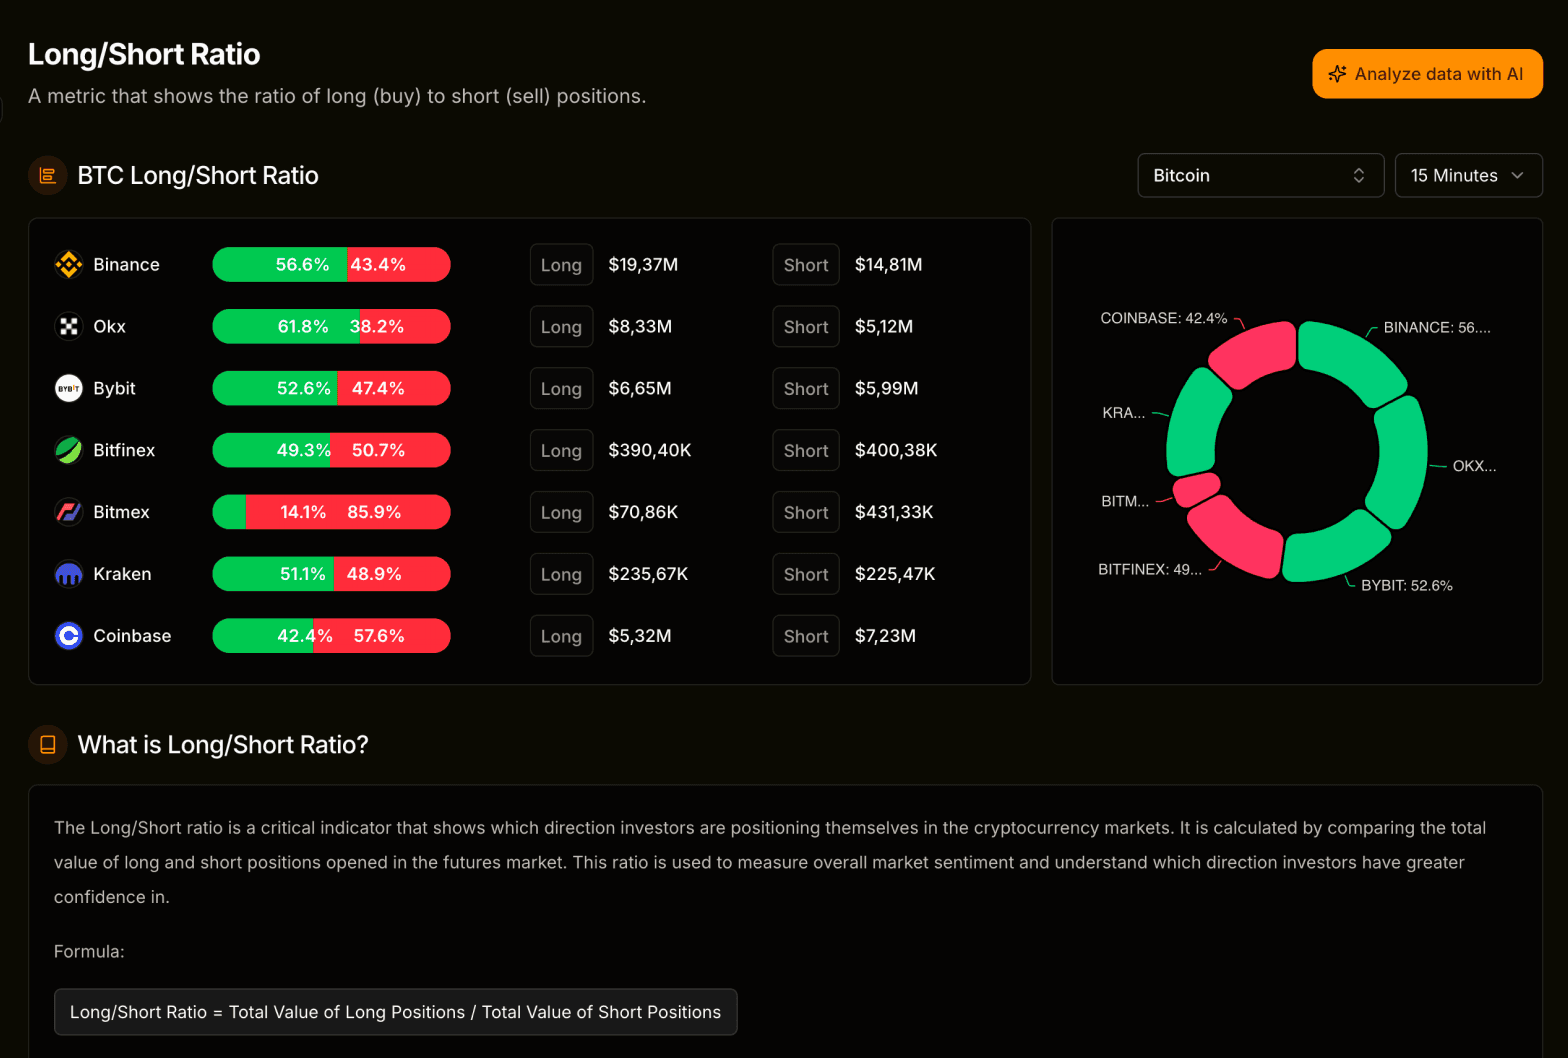
Task: Click Bitmex red 85.9% short bar segment
Action: (348, 513)
